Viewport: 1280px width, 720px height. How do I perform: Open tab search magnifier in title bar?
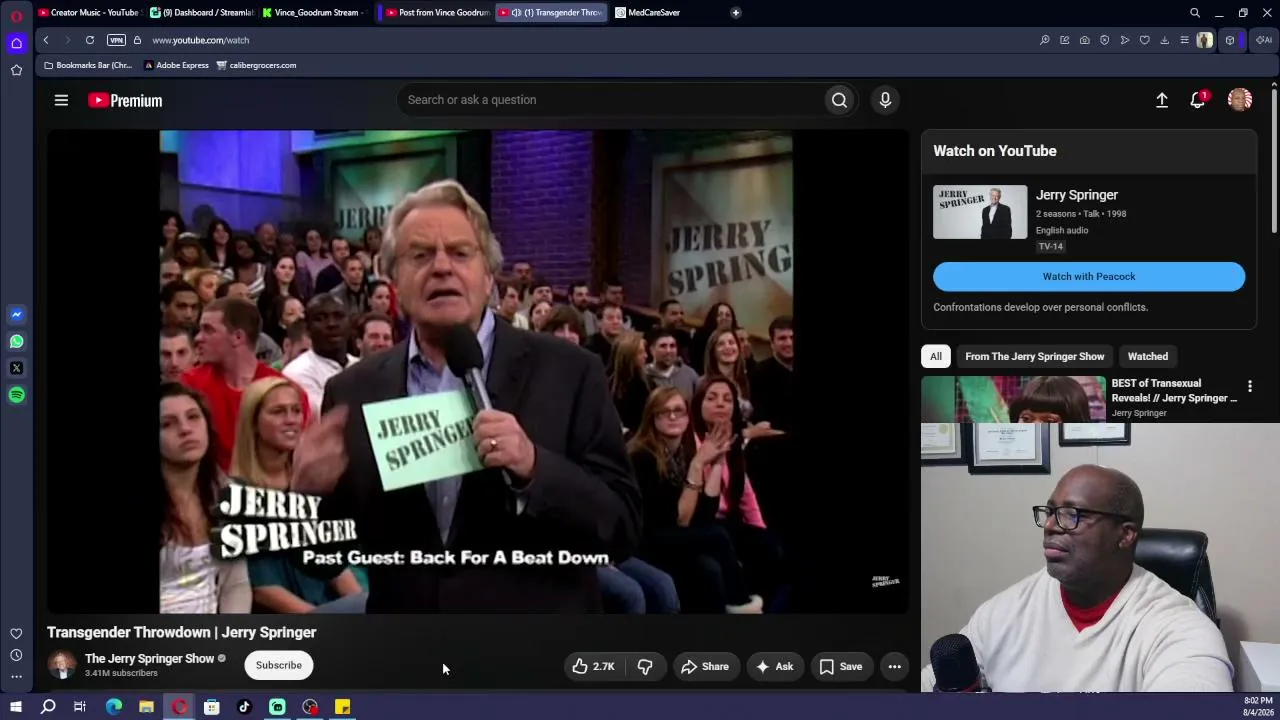click(1195, 13)
